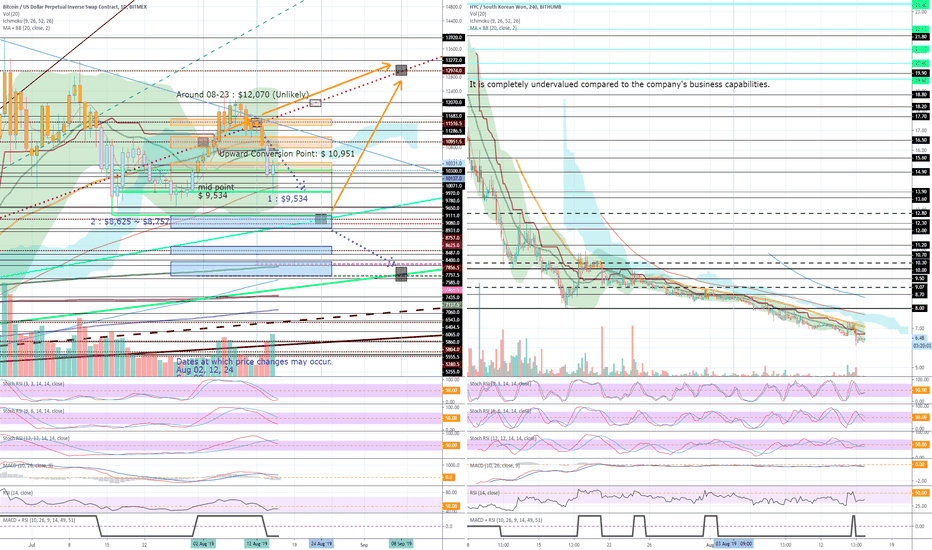The height and width of the screenshot is (550, 932).
Task: Select the 12.80 price label
Action: [x=921, y=213]
